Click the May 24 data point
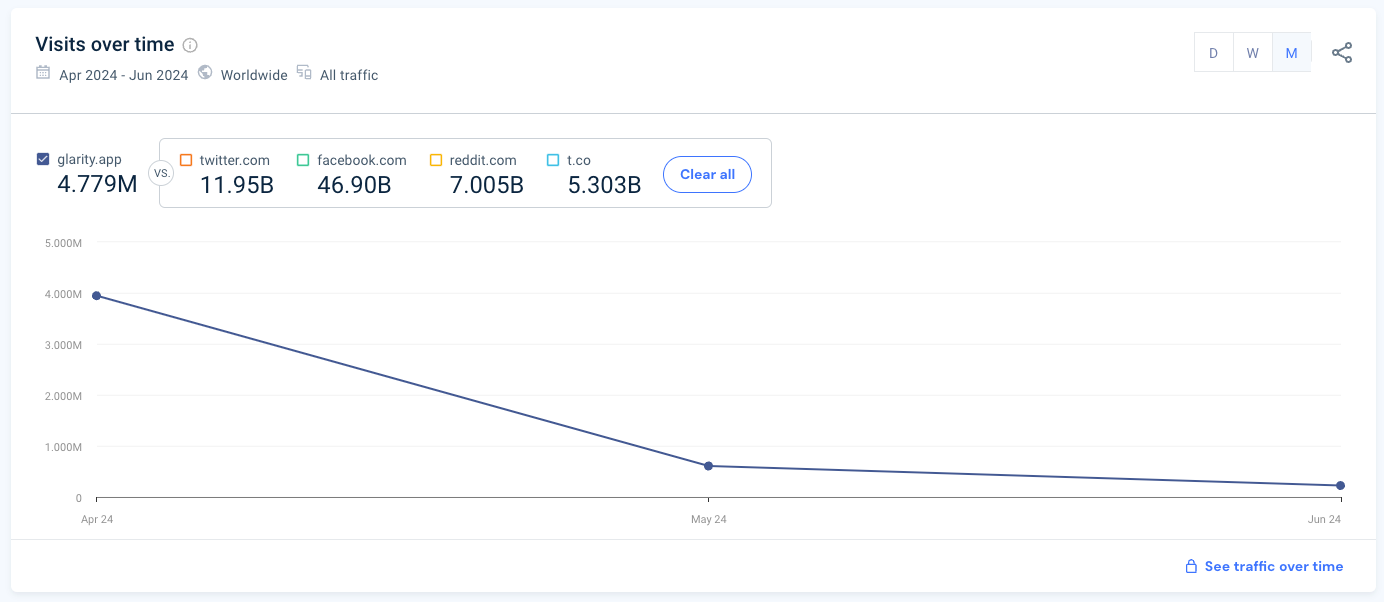1384x602 pixels. coord(709,466)
